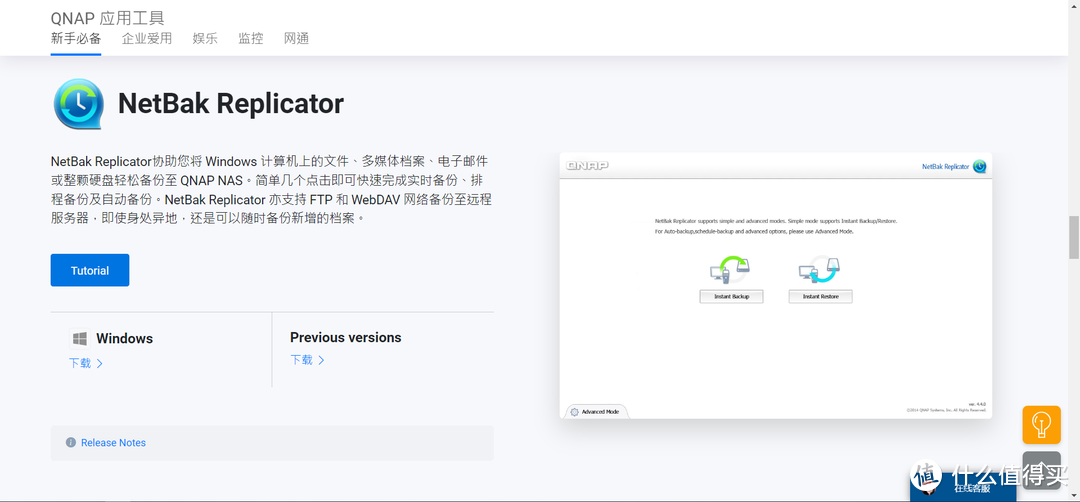
Task: Click the blue Instant Restore arrow icon
Action: [820, 269]
